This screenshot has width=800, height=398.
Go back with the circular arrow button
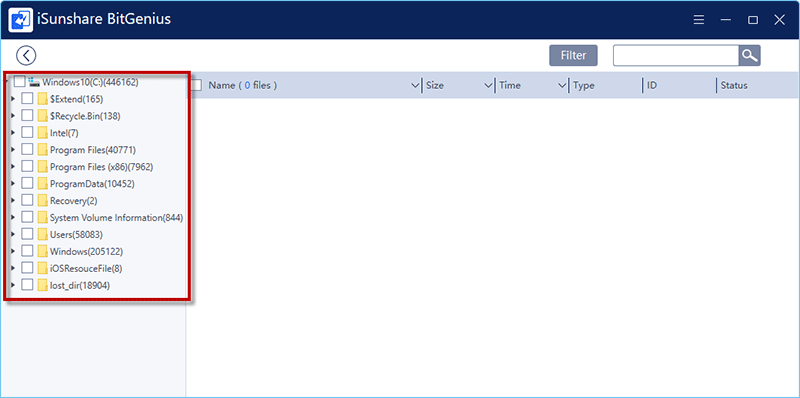tap(26, 55)
